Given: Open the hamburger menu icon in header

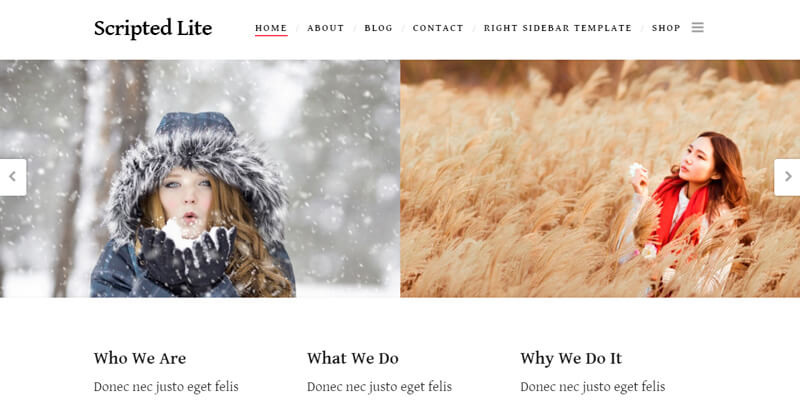Looking at the screenshot, I should coord(697,28).
